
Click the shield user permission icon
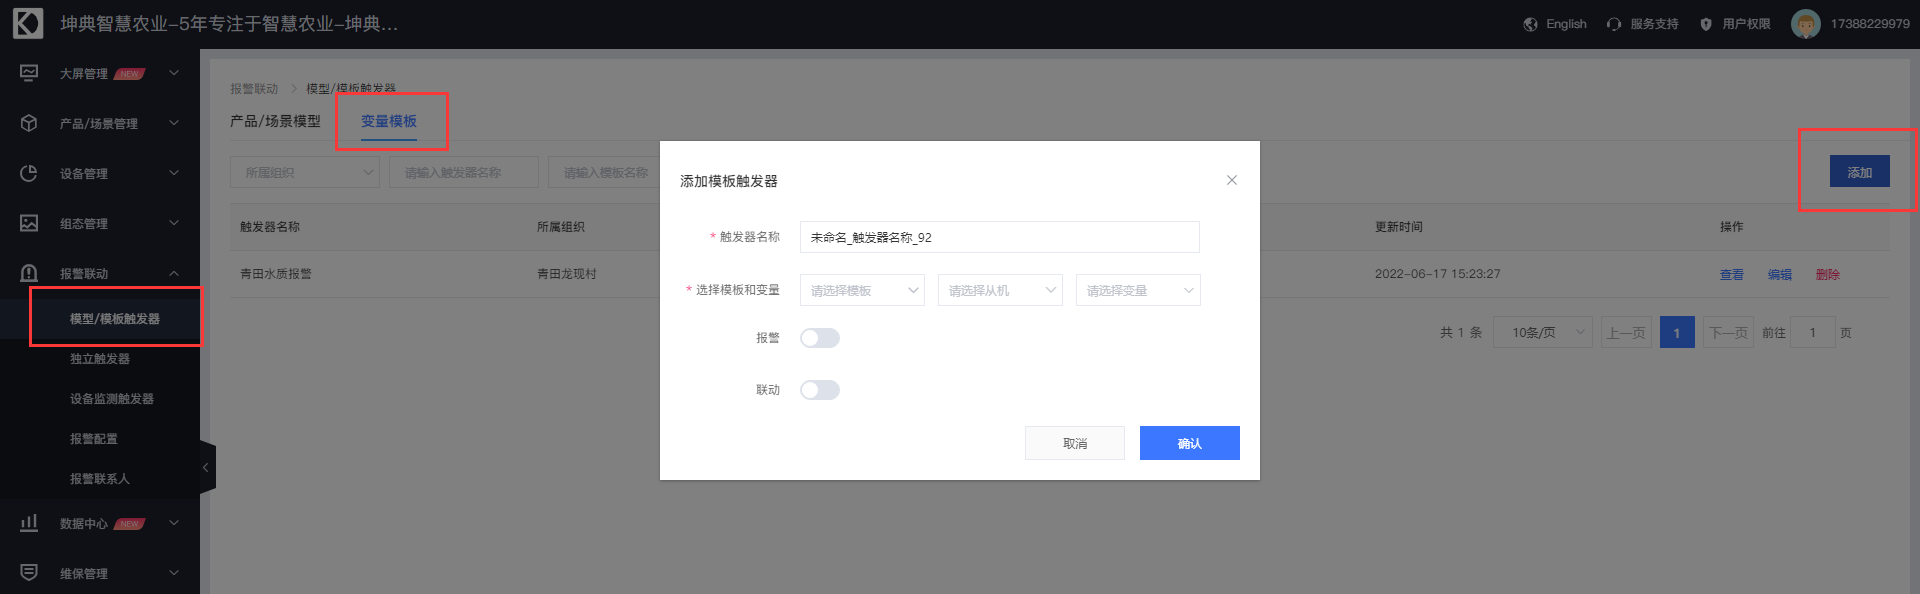1706,24
